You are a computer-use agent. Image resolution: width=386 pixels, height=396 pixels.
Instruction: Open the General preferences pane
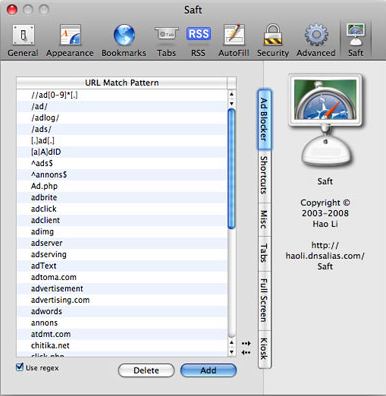tap(23, 40)
